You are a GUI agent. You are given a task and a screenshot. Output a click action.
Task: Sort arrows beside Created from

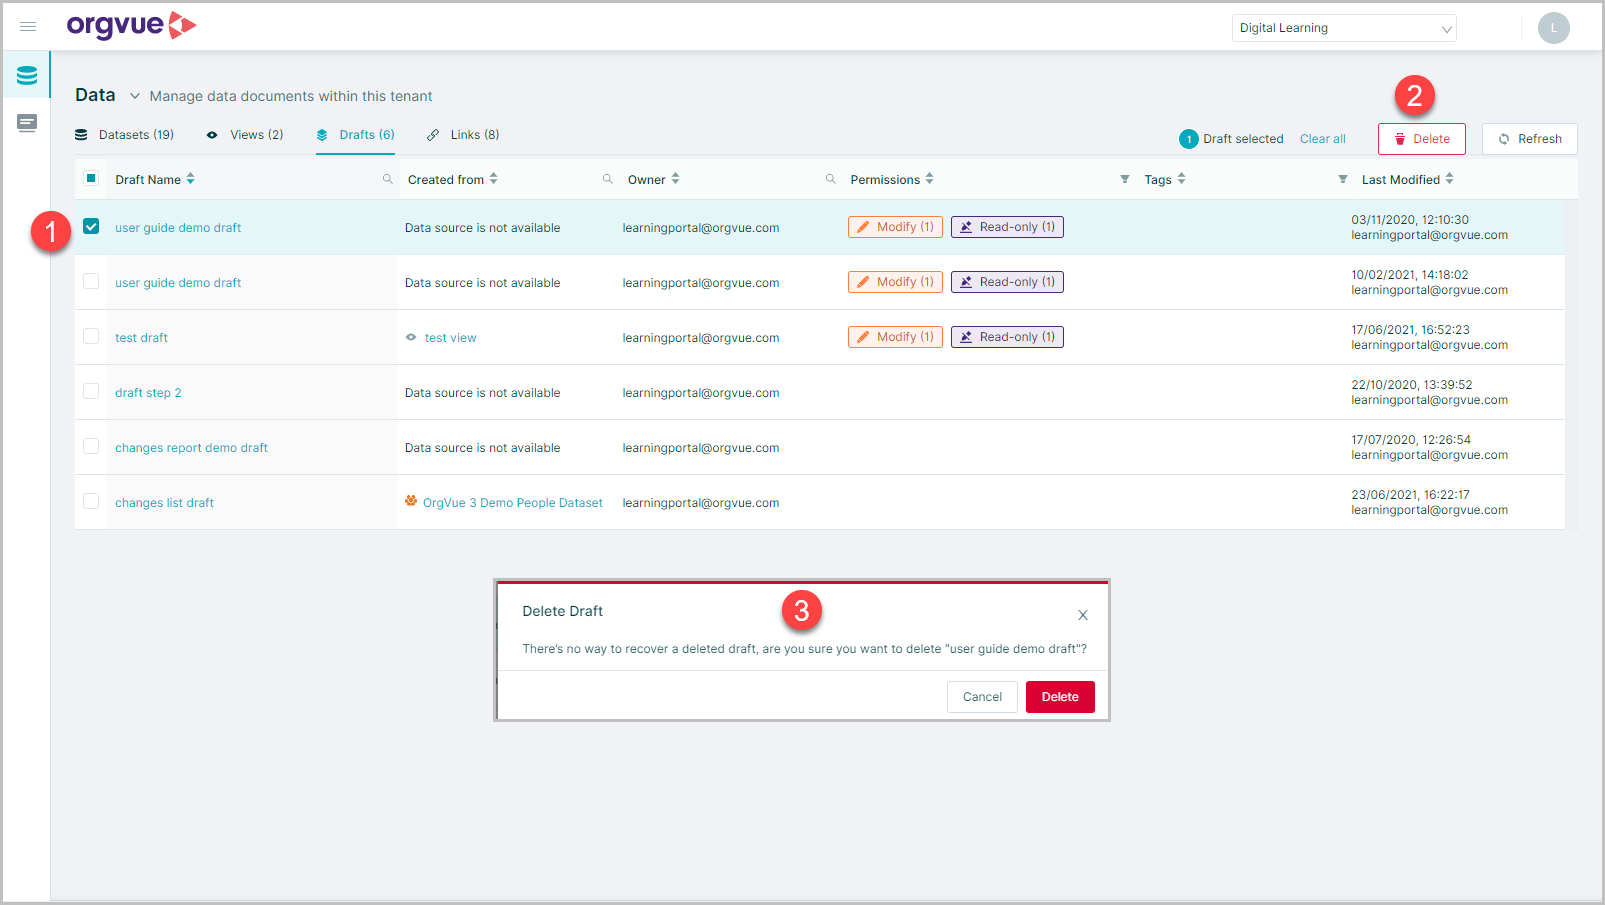coord(494,179)
